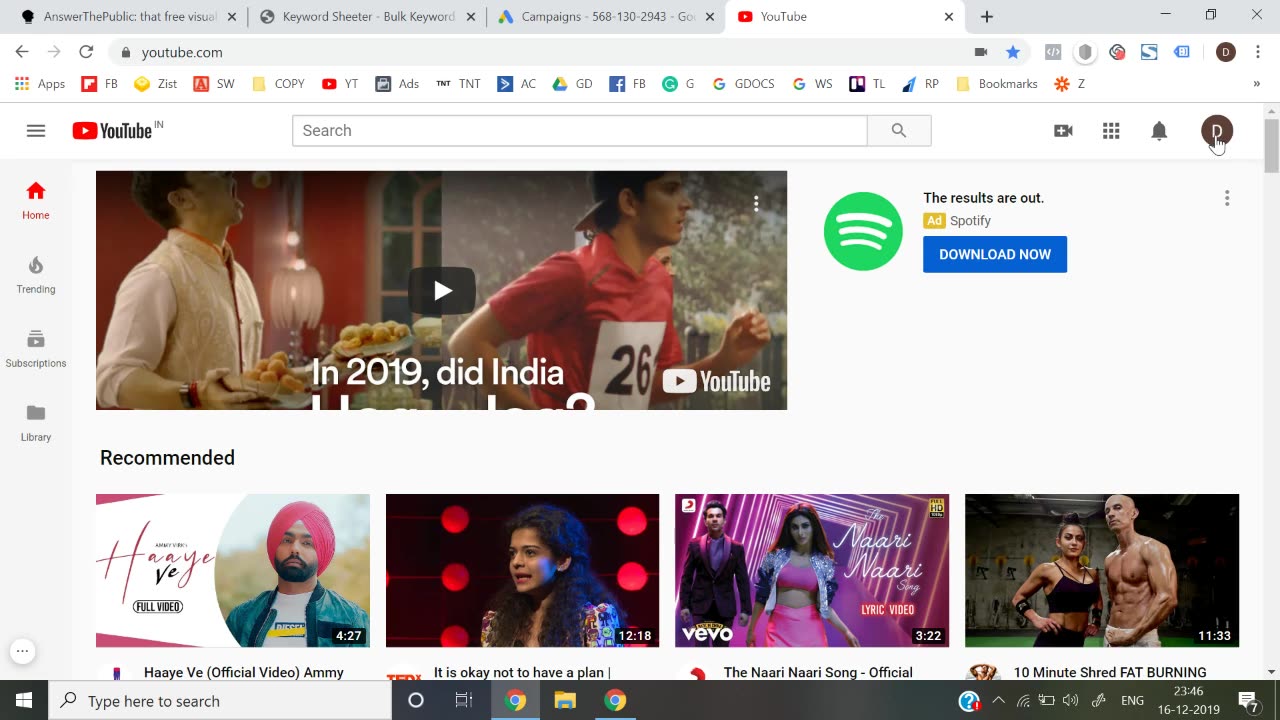Image resolution: width=1280 pixels, height=720 pixels.
Task: Click the page vertical scrollbar
Action: 1271,146
